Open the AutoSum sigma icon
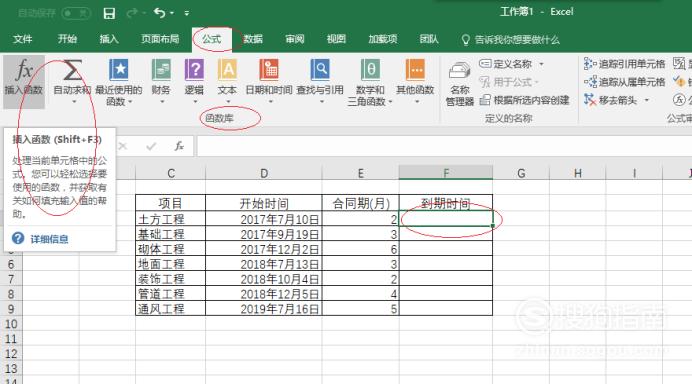This screenshot has height=384, width=692. (x=72, y=70)
